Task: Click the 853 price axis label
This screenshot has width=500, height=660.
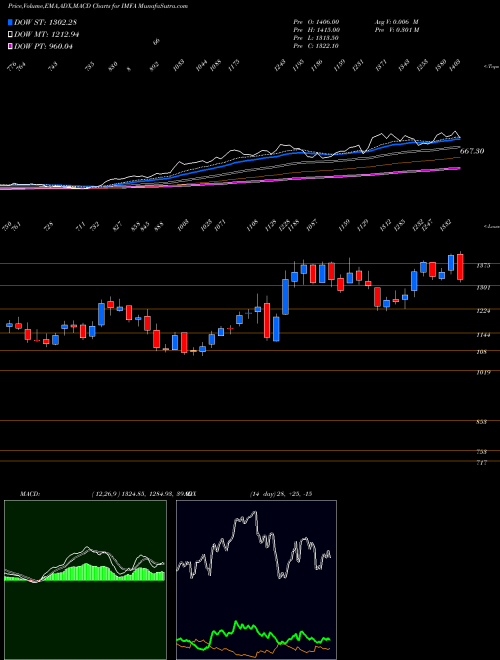Action: pyautogui.click(x=481, y=422)
